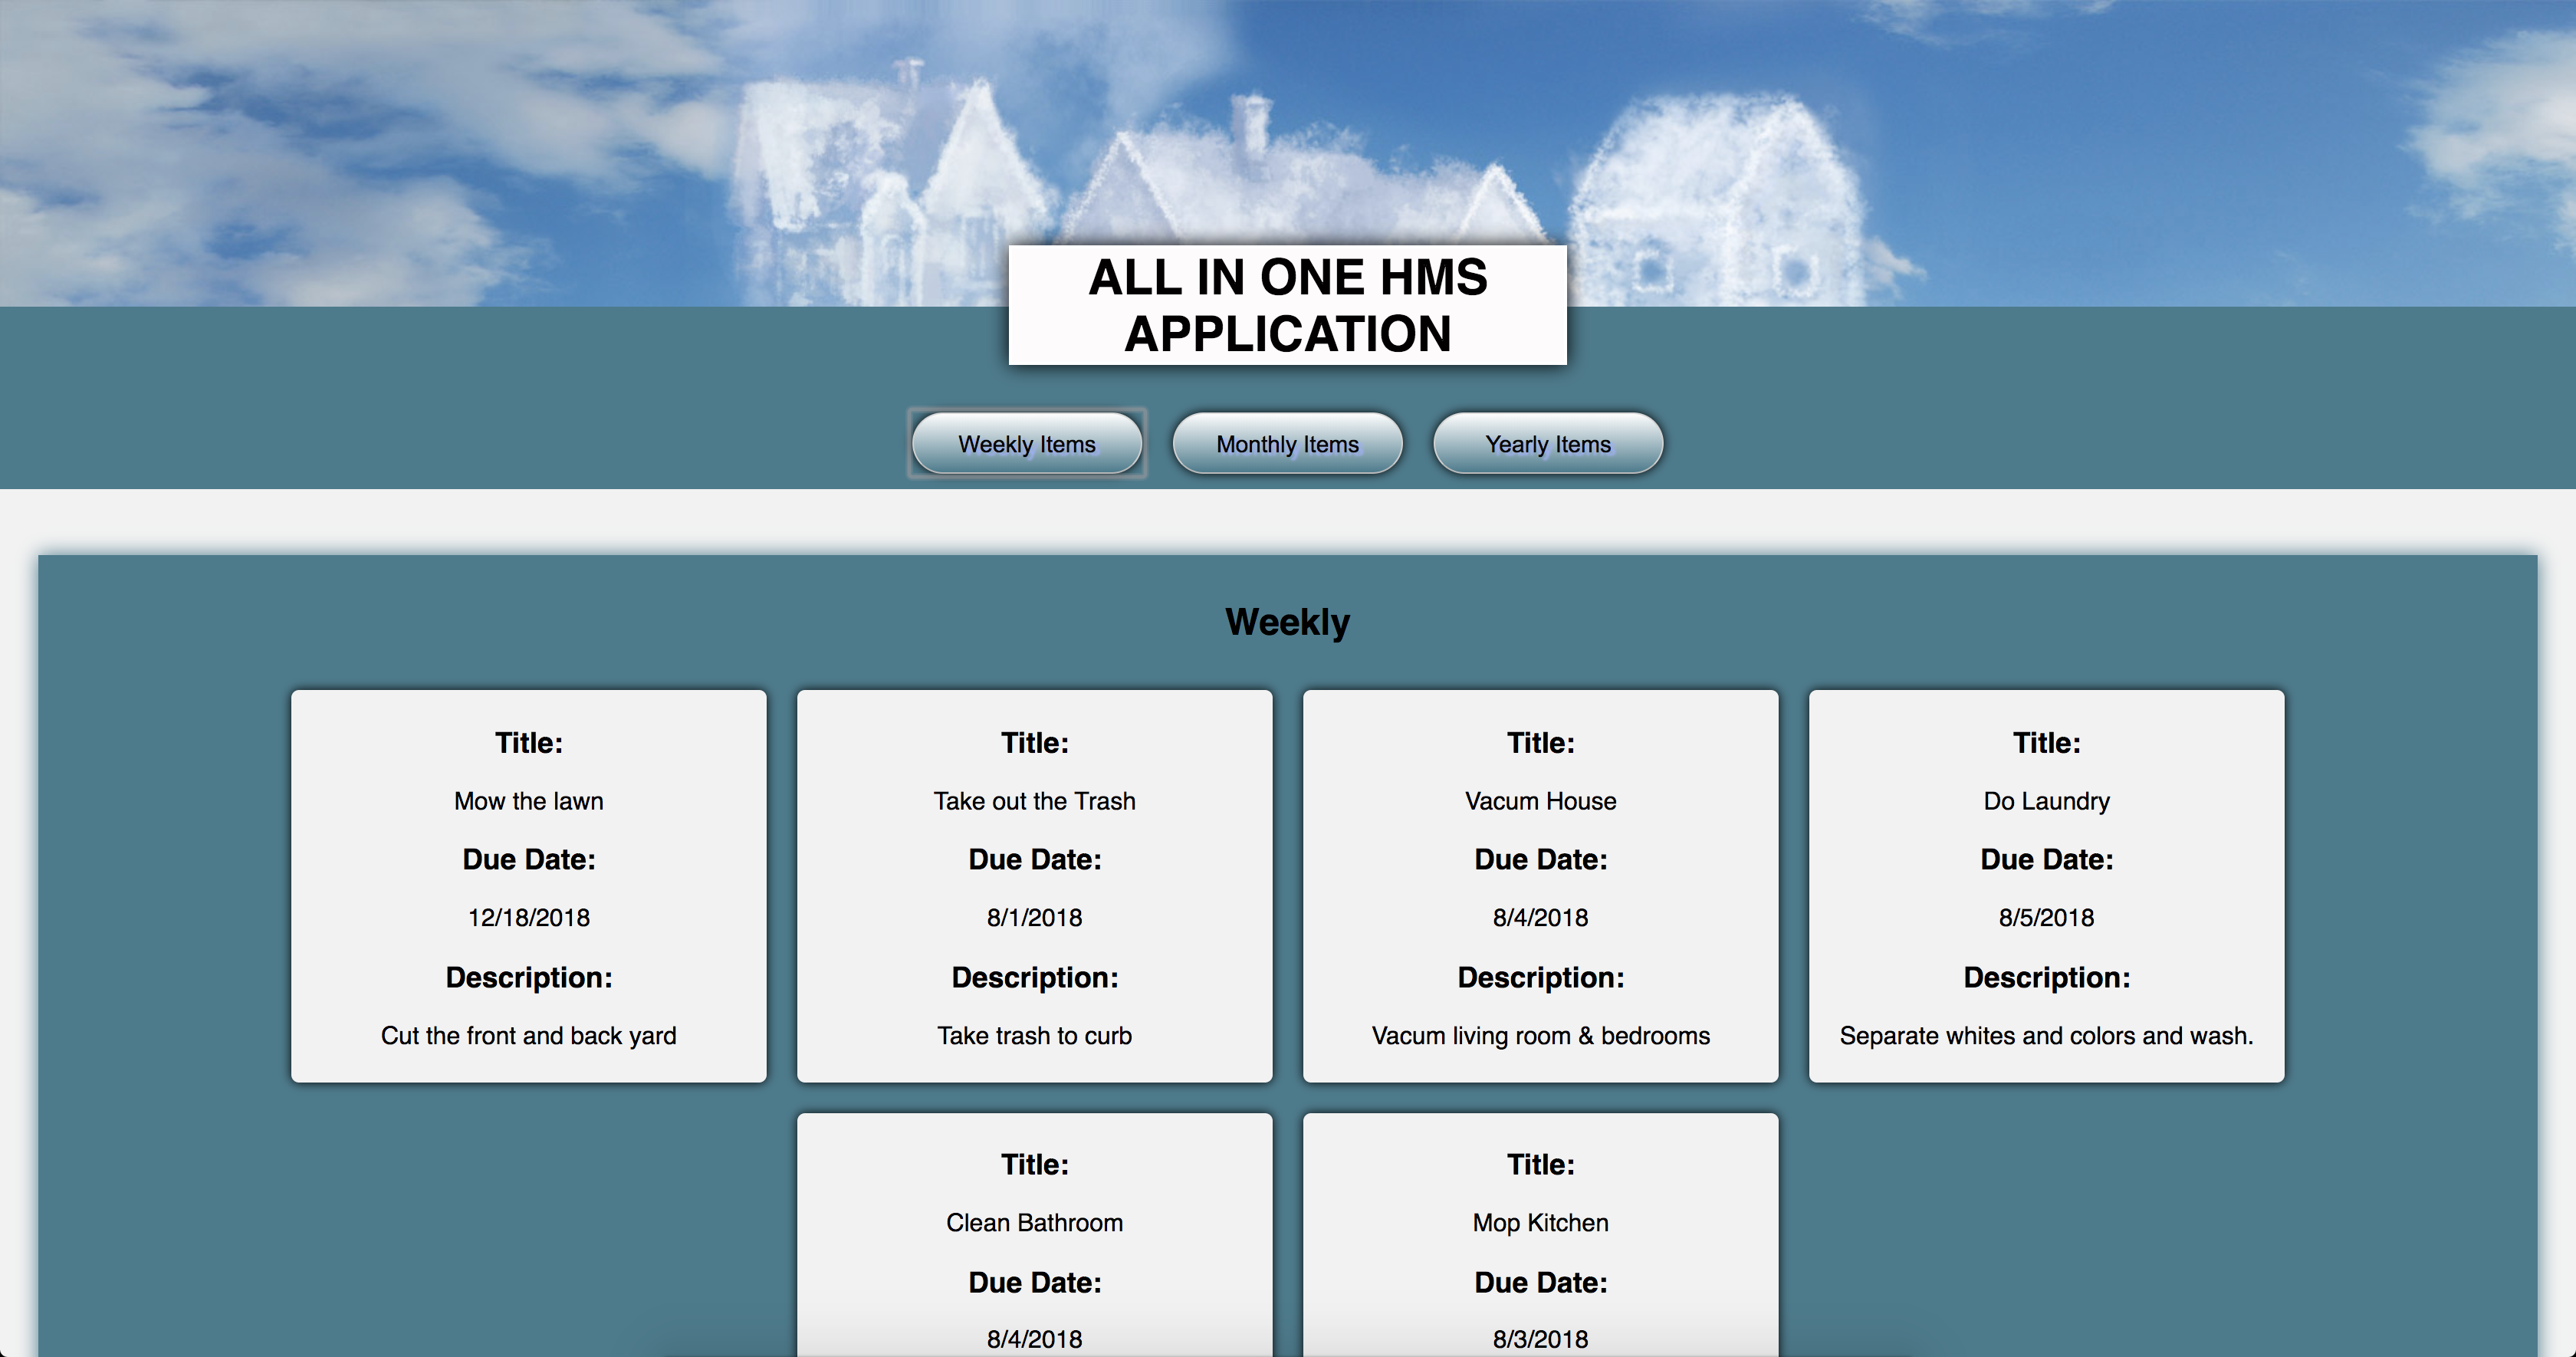Select the Mop Kitchen task title
Screen dimensions: 2576x1357
1540,1223
